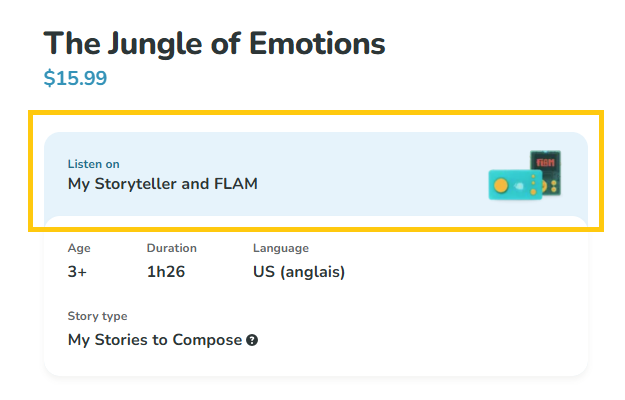Image resolution: width=625 pixels, height=400 pixels.
Task: Click the light blue Listen on banner
Action: (316, 175)
